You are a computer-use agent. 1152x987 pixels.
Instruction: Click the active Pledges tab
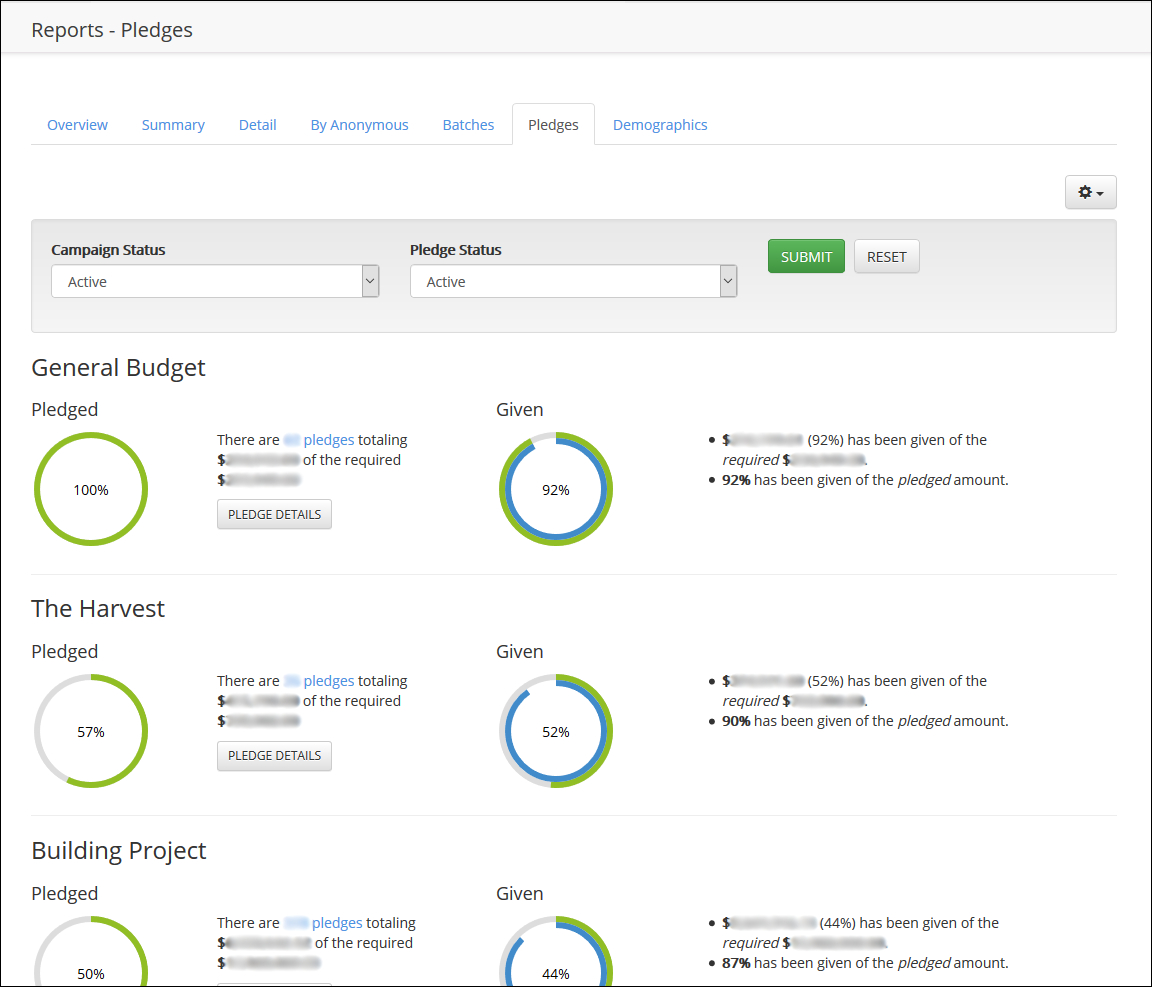[553, 125]
